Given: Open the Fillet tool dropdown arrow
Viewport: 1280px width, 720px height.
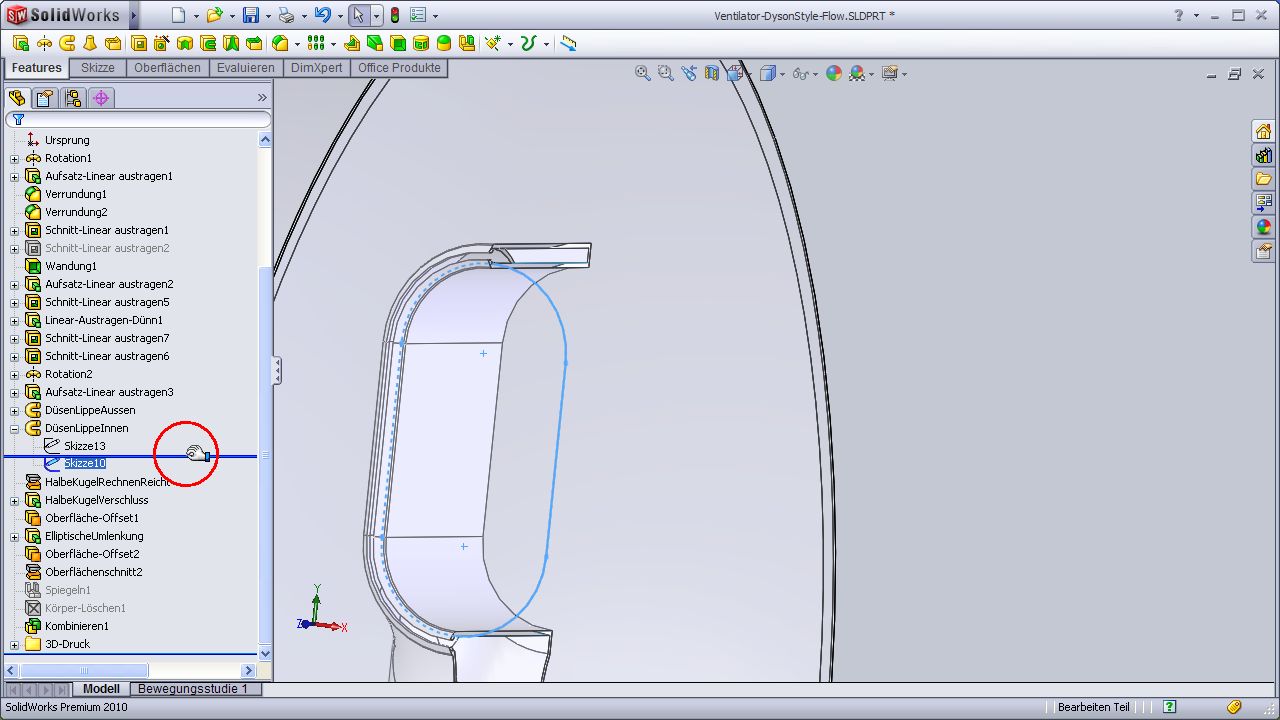Looking at the screenshot, I should tap(297, 44).
